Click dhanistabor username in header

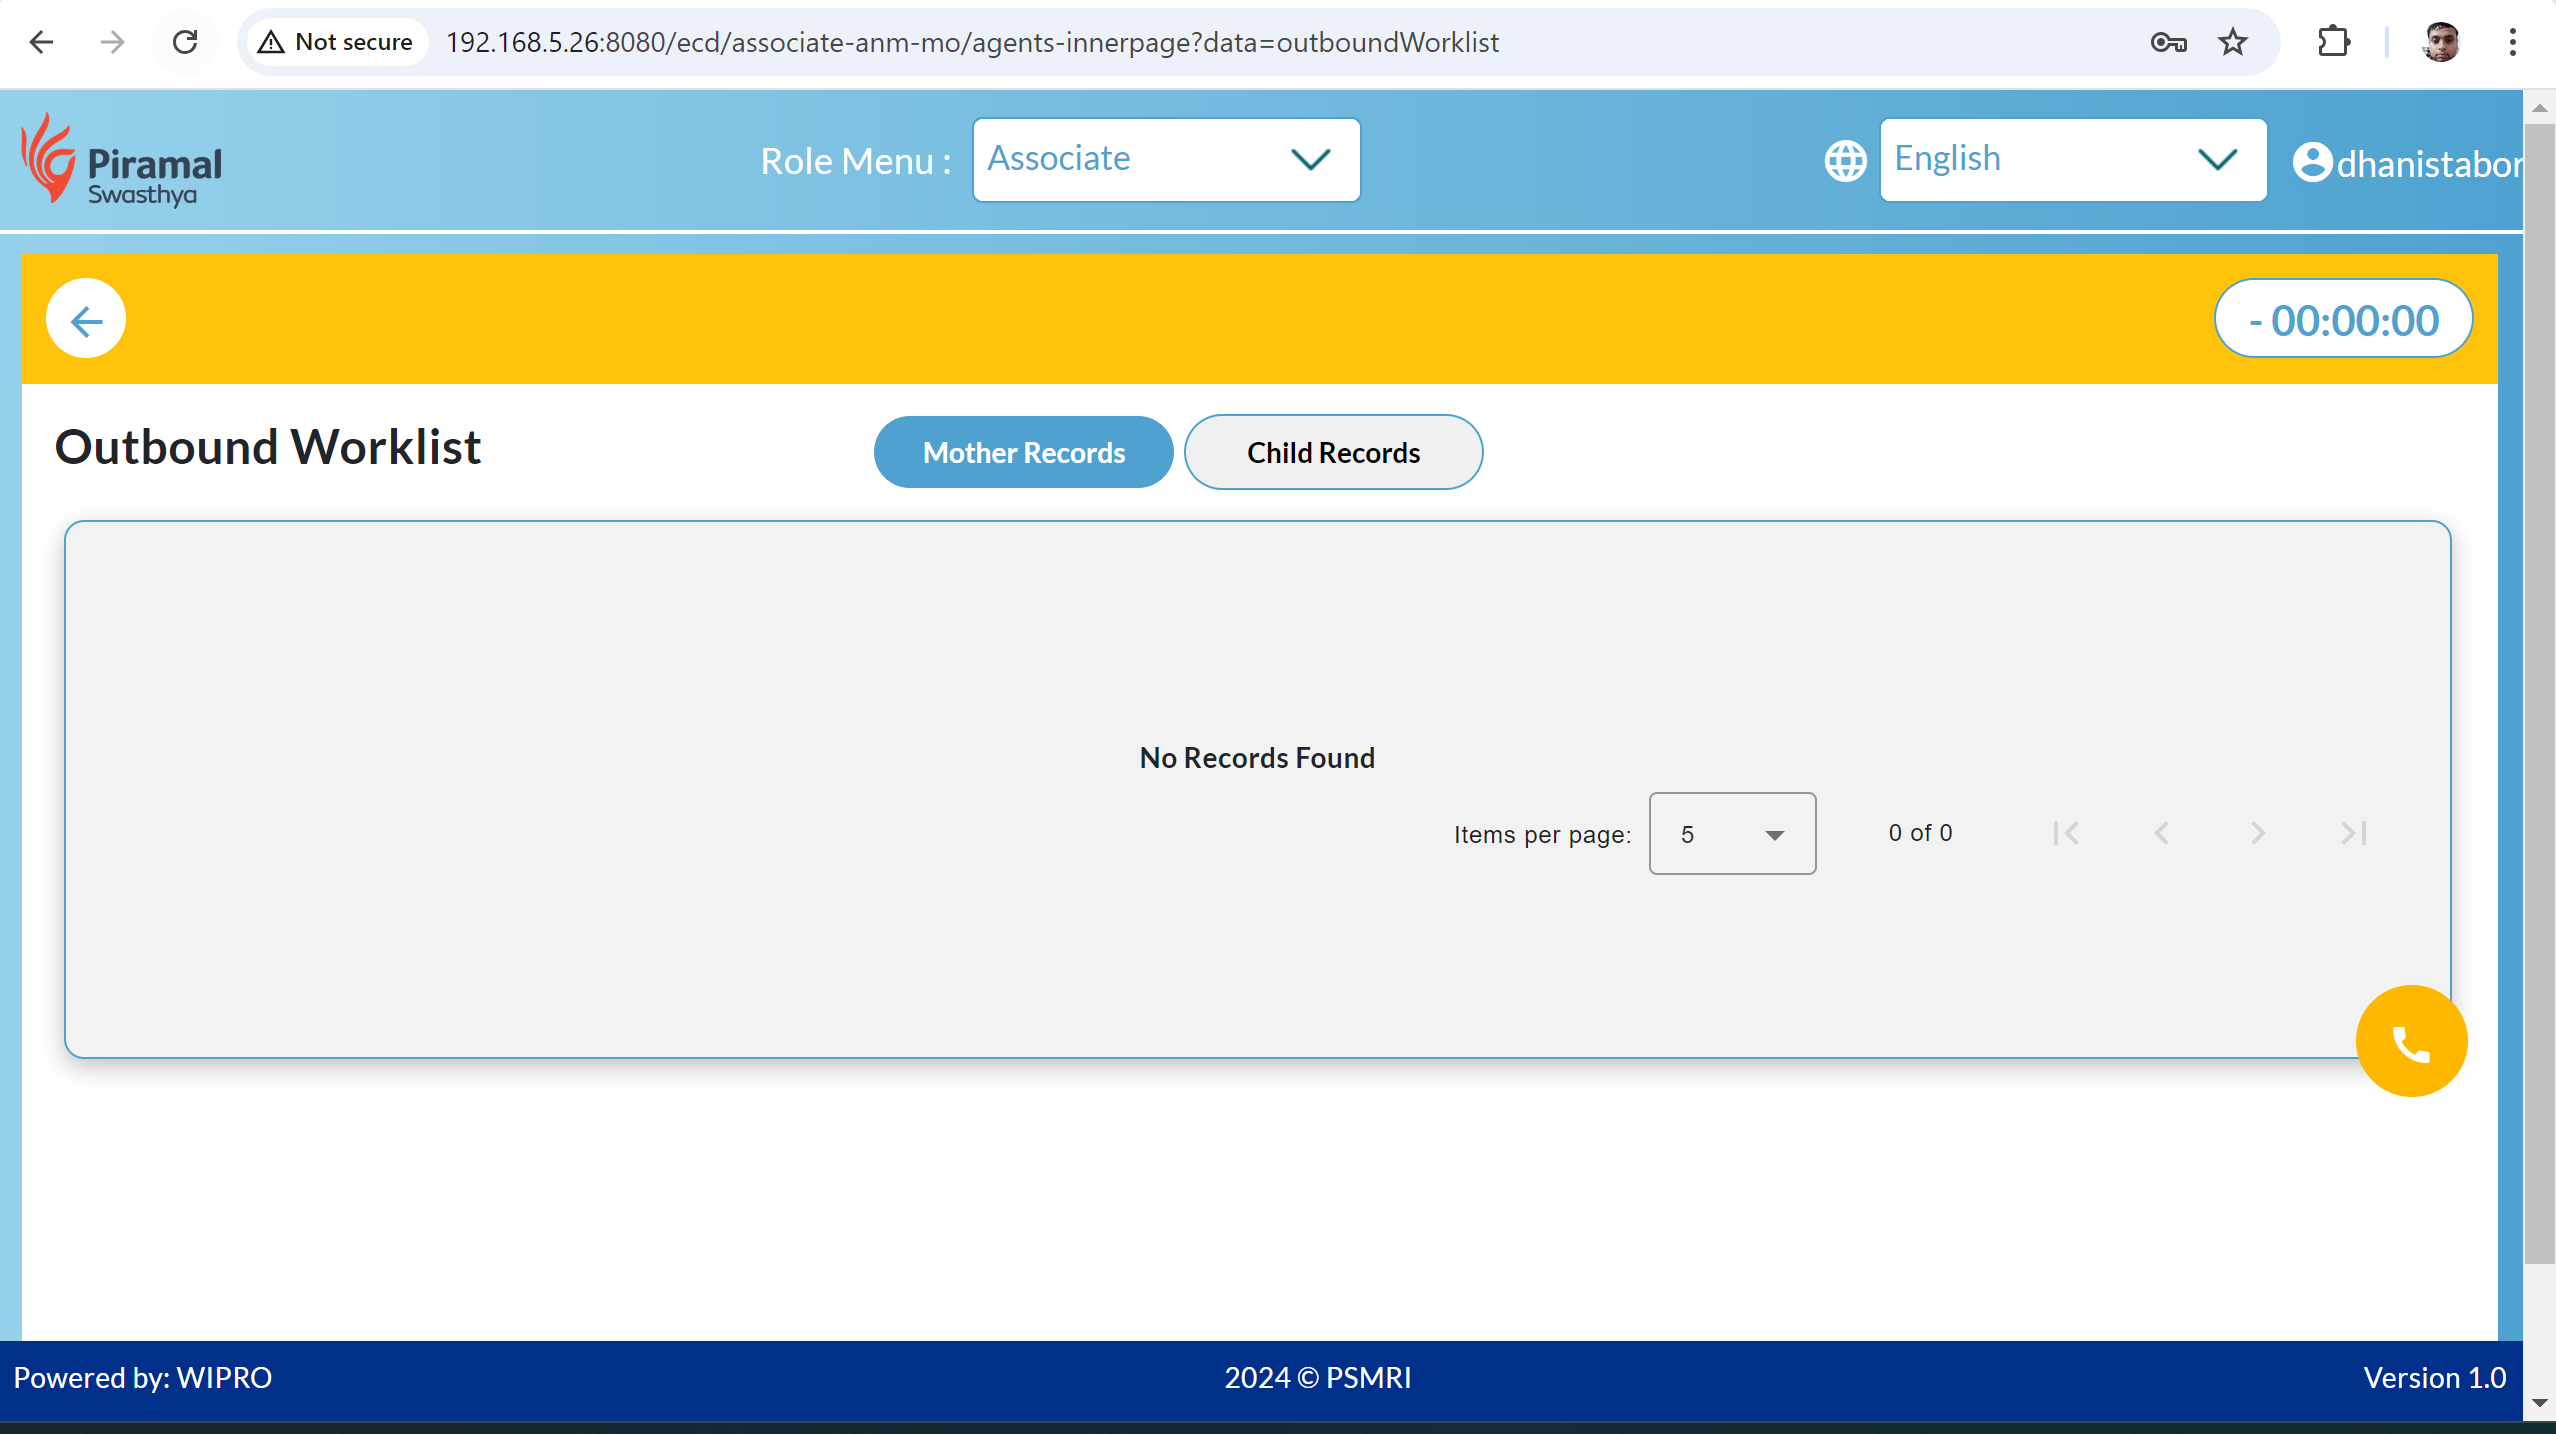tap(2428, 164)
